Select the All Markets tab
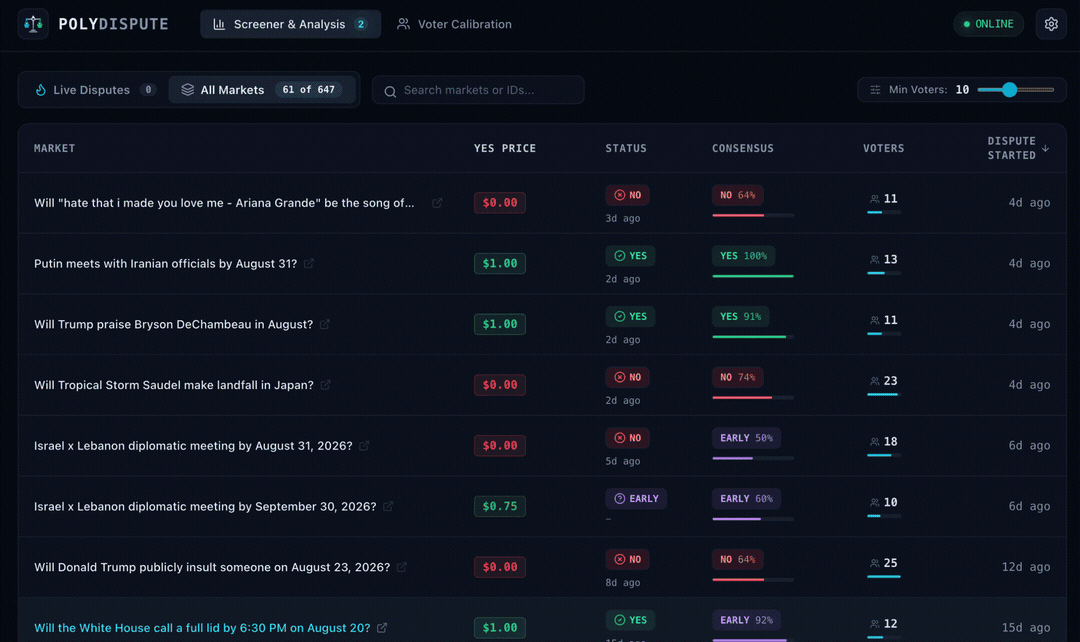This screenshot has width=1080, height=642. 262,90
